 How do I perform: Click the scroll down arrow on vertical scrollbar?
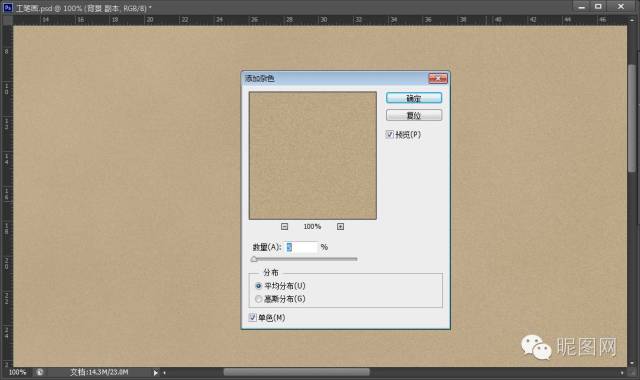click(632, 362)
